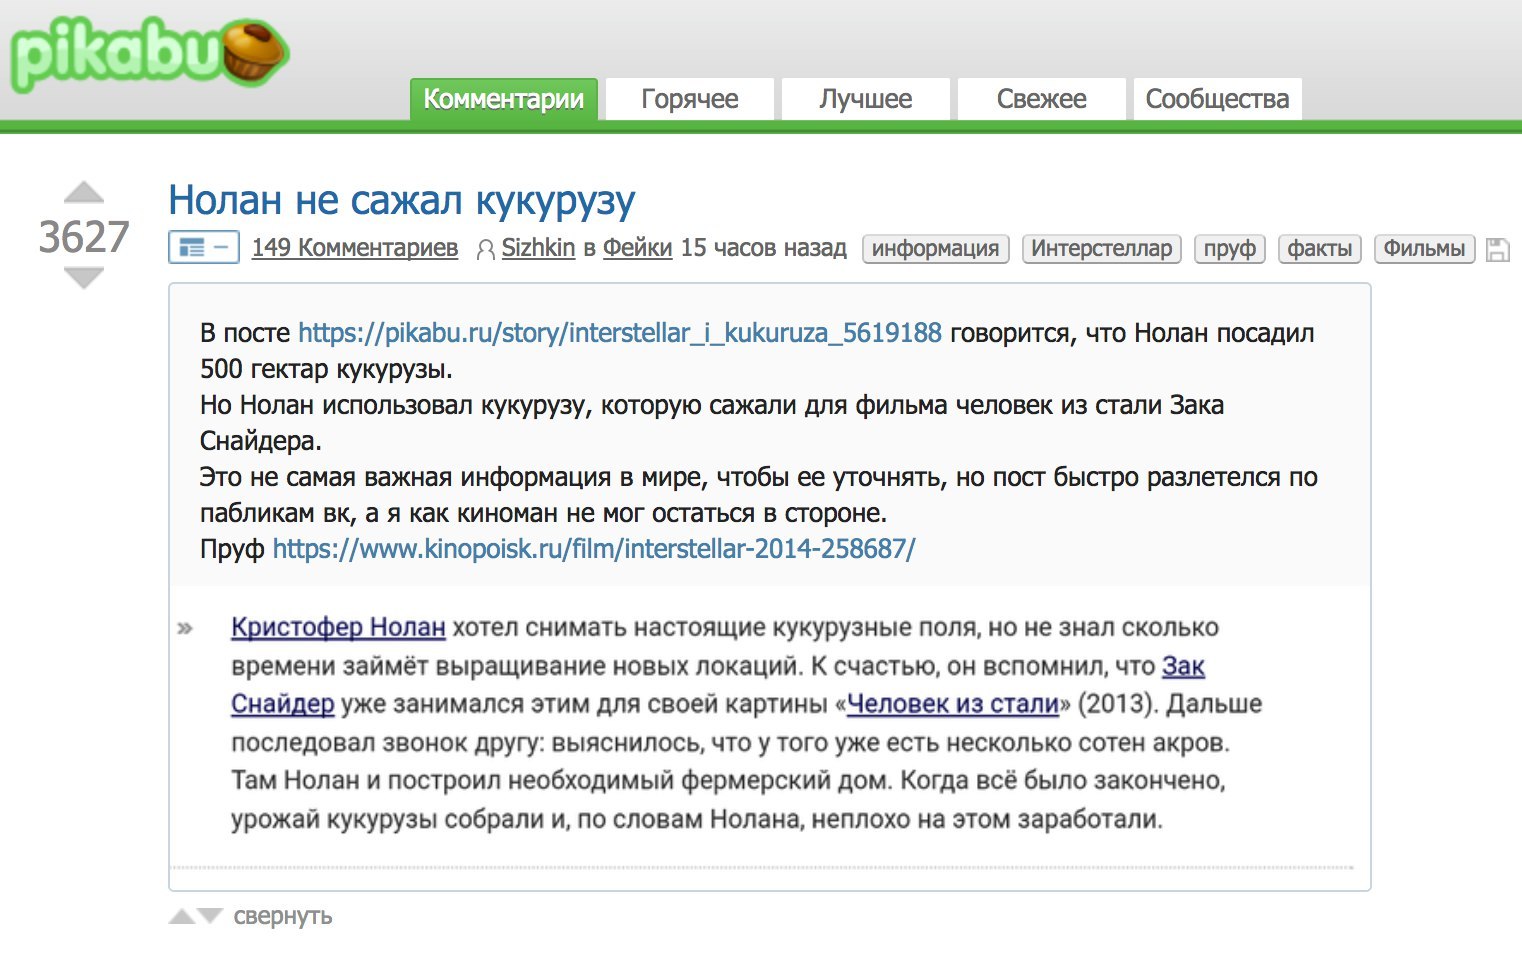Open the Фейки community link
1522x972 pixels.
coord(637,248)
